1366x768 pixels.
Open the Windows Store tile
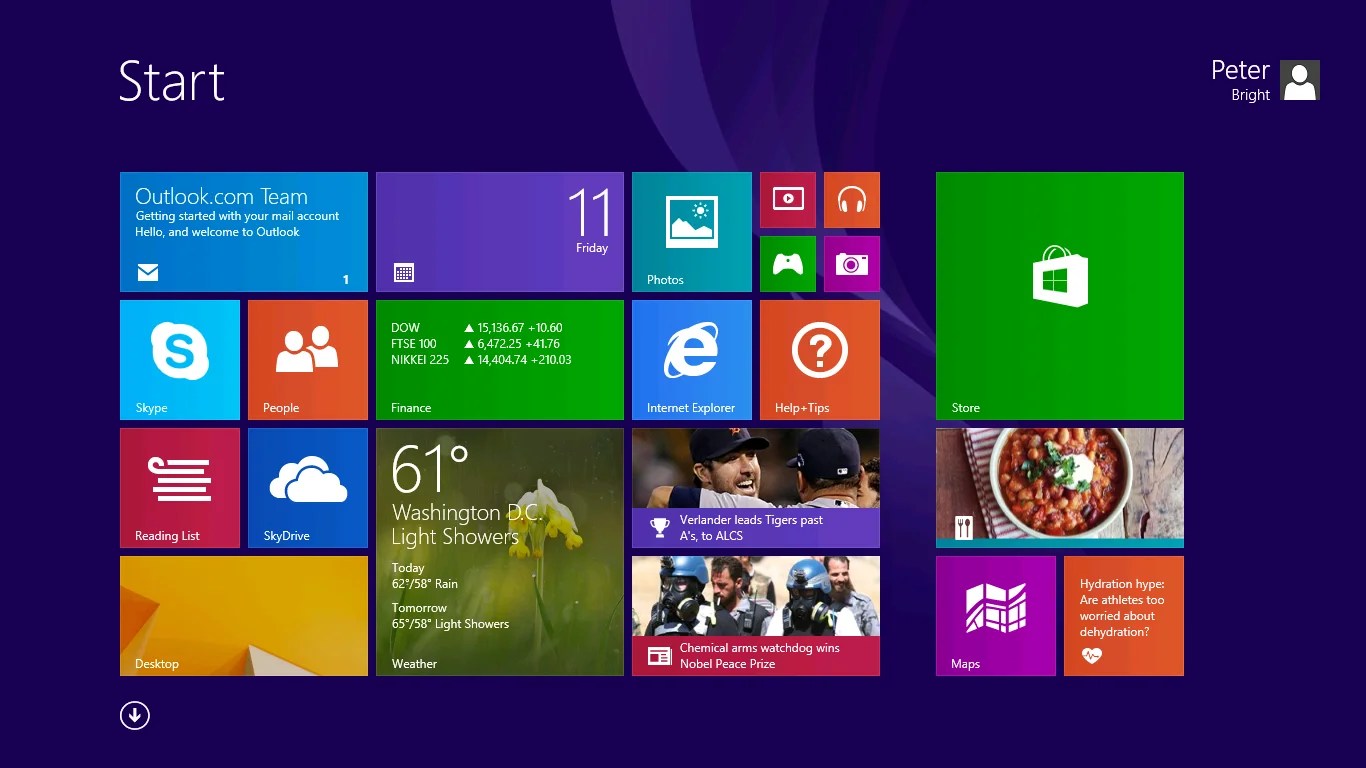pyautogui.click(x=1059, y=295)
